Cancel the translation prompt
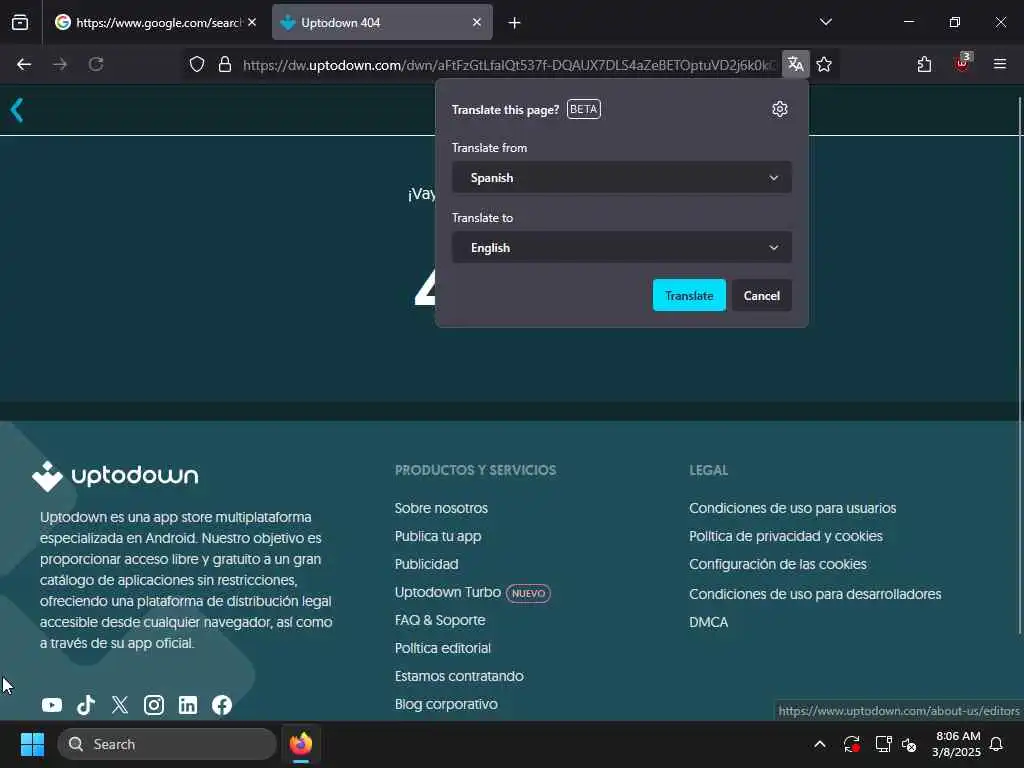 click(x=761, y=295)
